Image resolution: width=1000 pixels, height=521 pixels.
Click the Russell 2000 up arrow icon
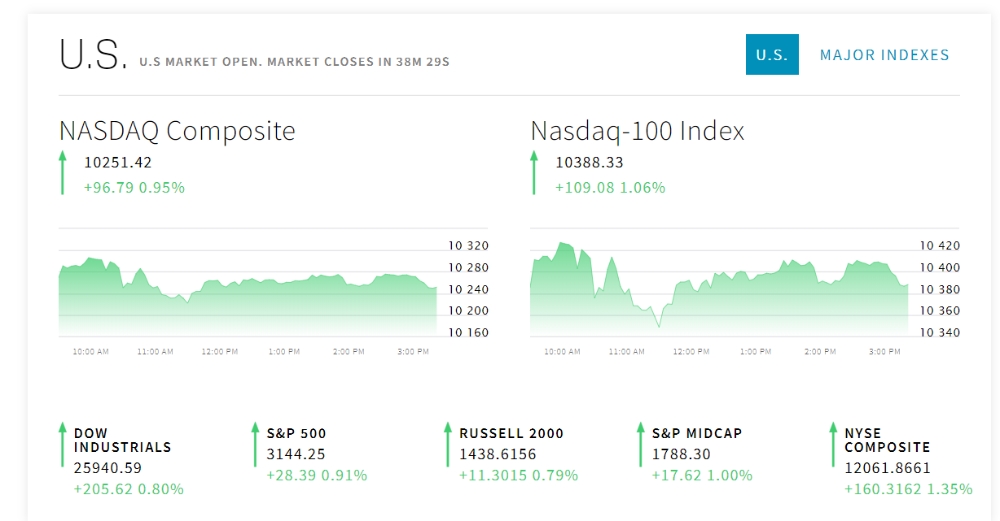click(x=448, y=444)
